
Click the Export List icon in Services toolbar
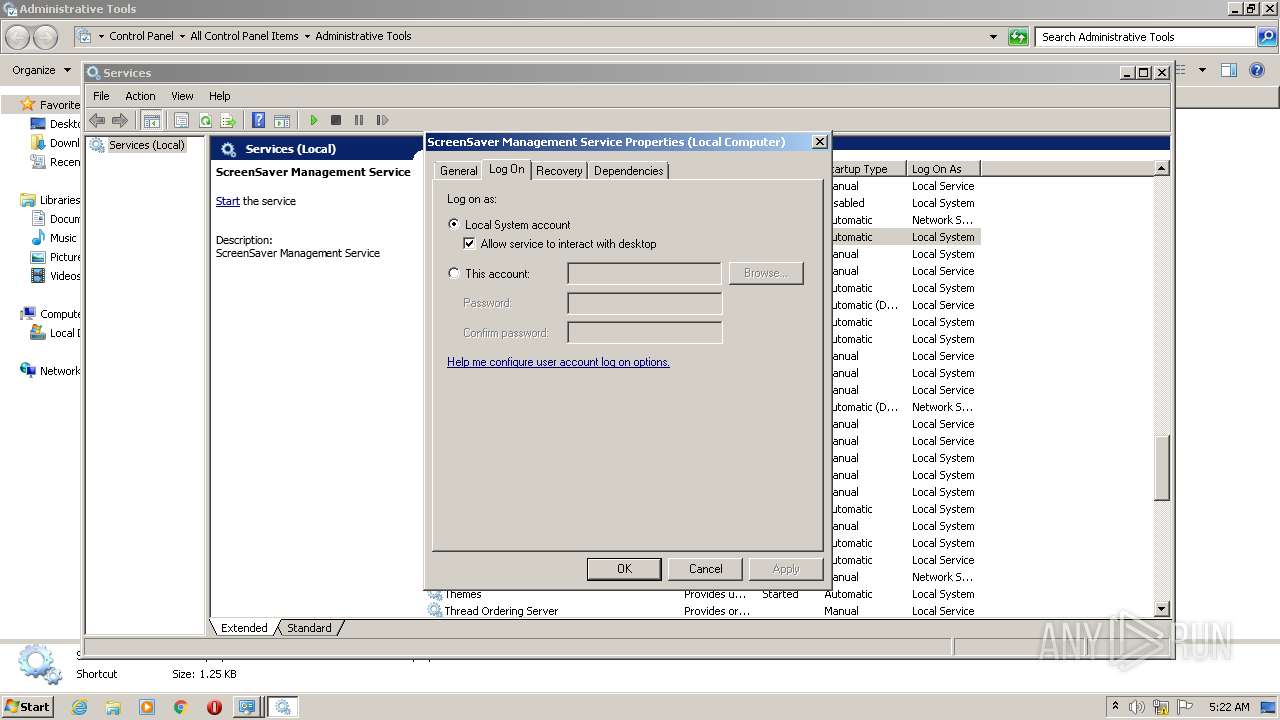tap(228, 120)
